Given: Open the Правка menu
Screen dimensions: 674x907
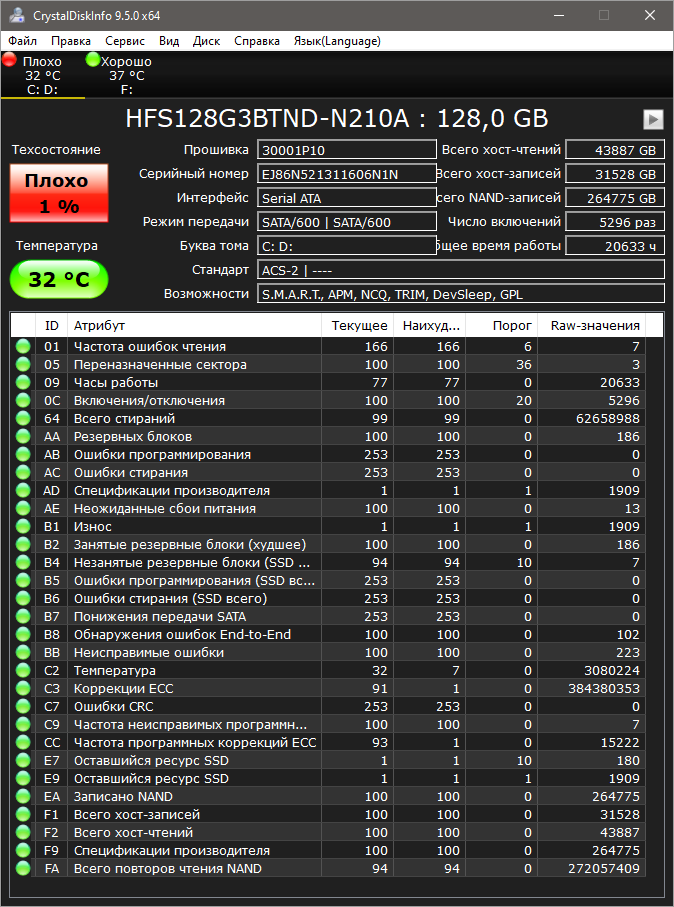Looking at the screenshot, I should 71,41.
